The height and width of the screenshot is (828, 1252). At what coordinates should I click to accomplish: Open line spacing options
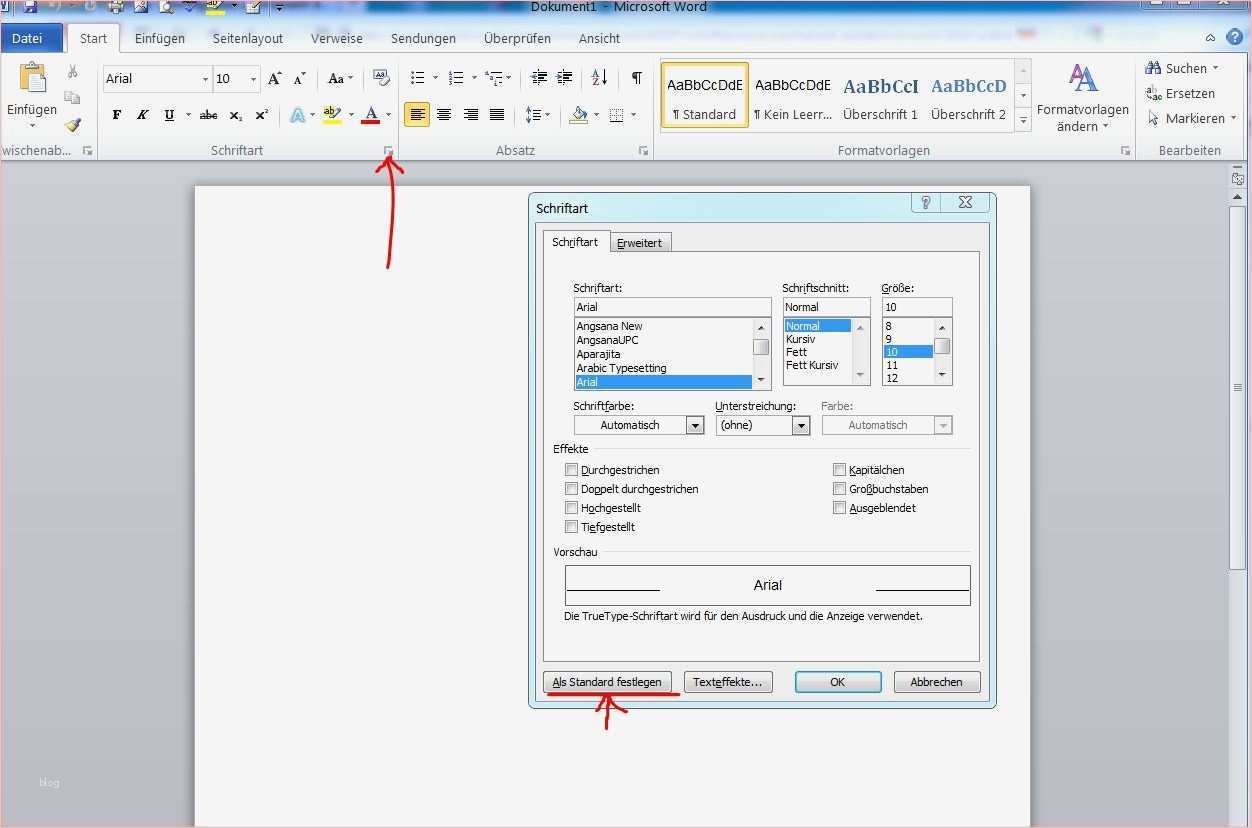534,115
